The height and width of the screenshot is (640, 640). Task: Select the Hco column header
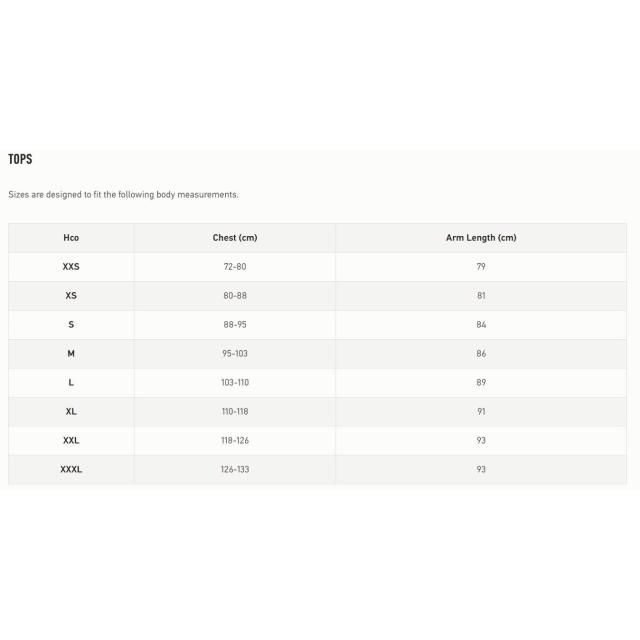[x=71, y=238]
